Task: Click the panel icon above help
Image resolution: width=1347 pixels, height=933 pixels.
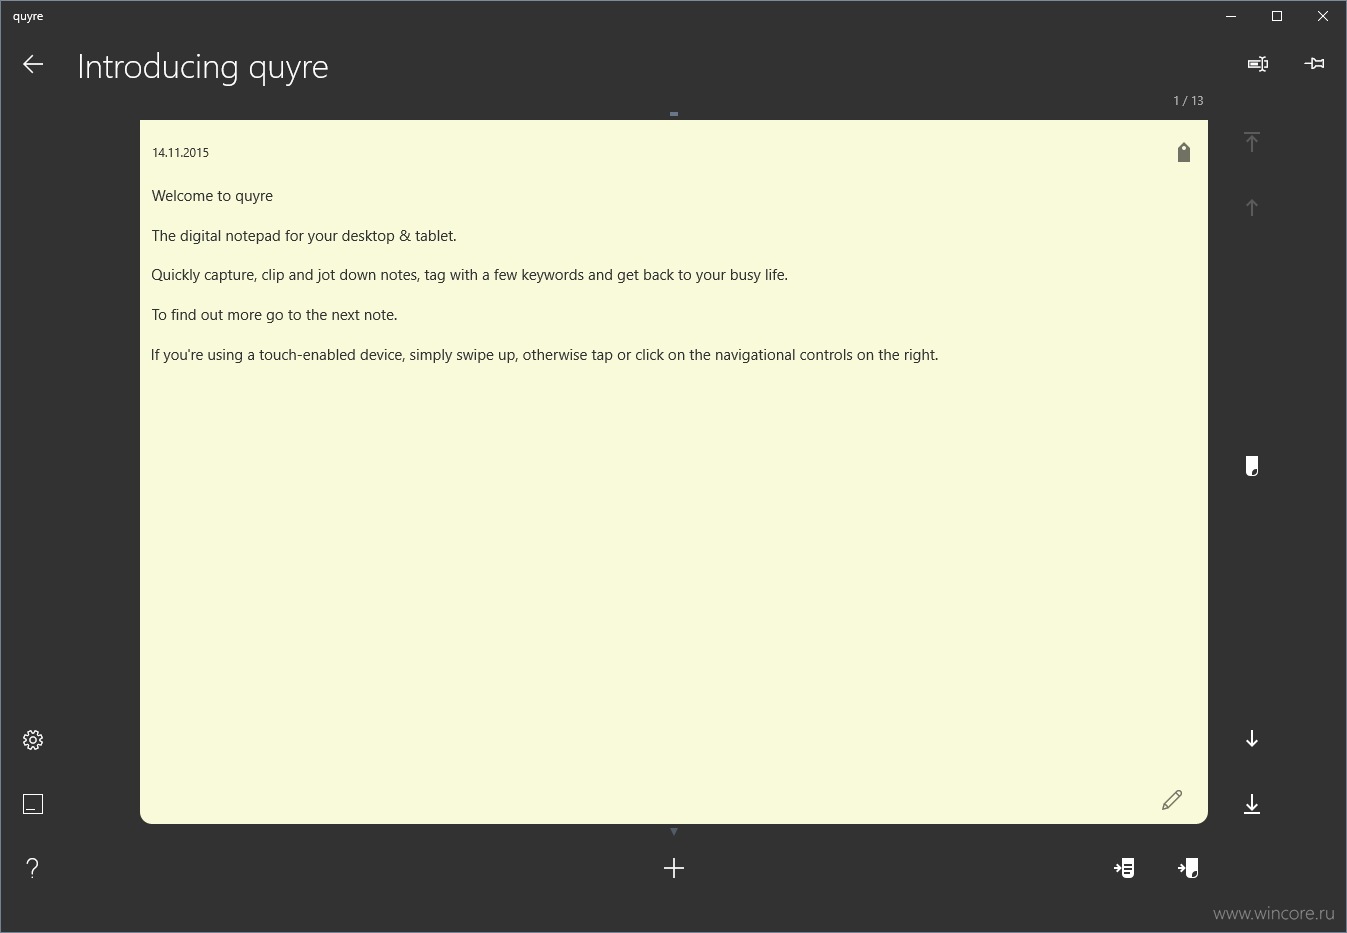Action: (33, 804)
